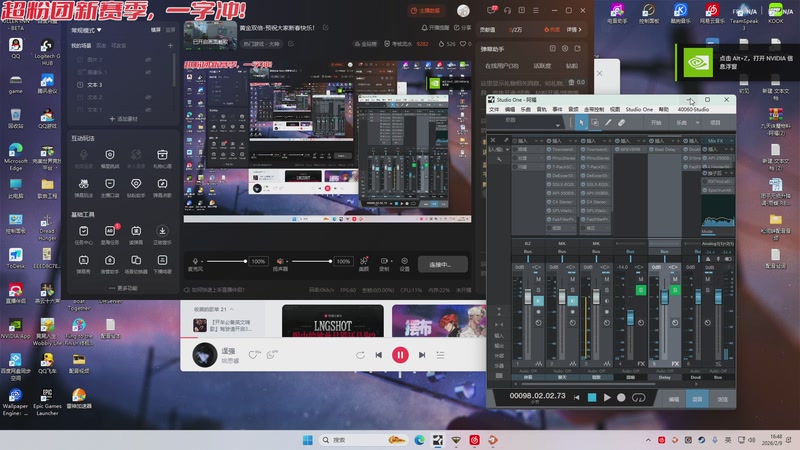Select the pencil paint tool in Studio One
The height and width of the screenshot is (450, 800).
coord(608,122)
